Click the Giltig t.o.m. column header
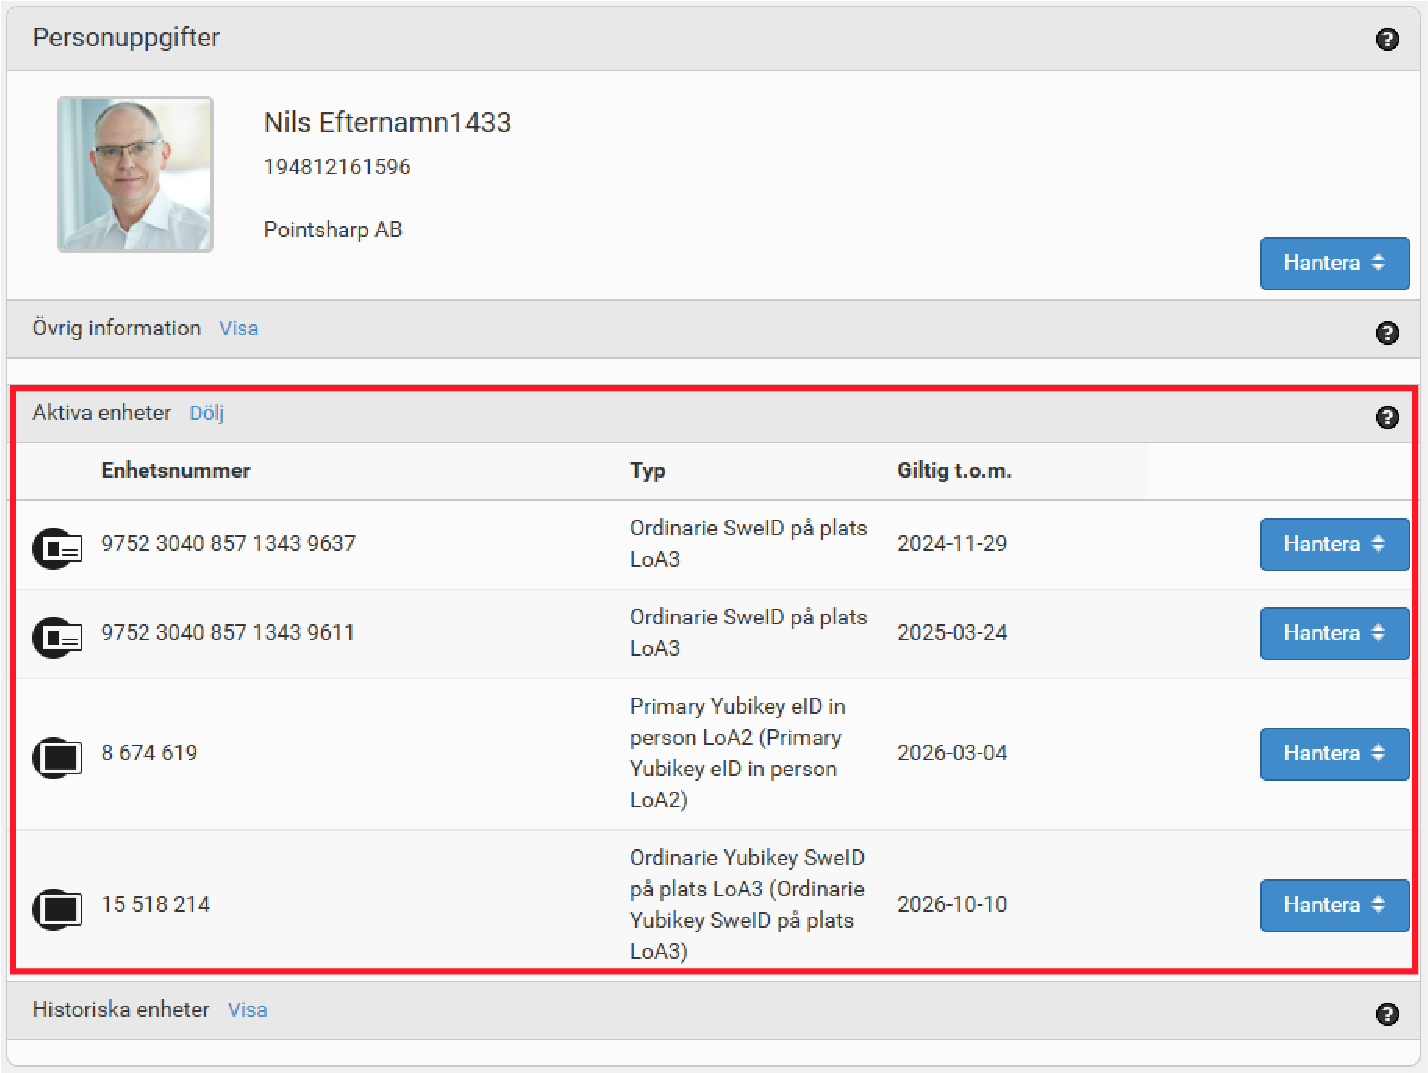This screenshot has height=1073, width=1428. click(x=953, y=471)
